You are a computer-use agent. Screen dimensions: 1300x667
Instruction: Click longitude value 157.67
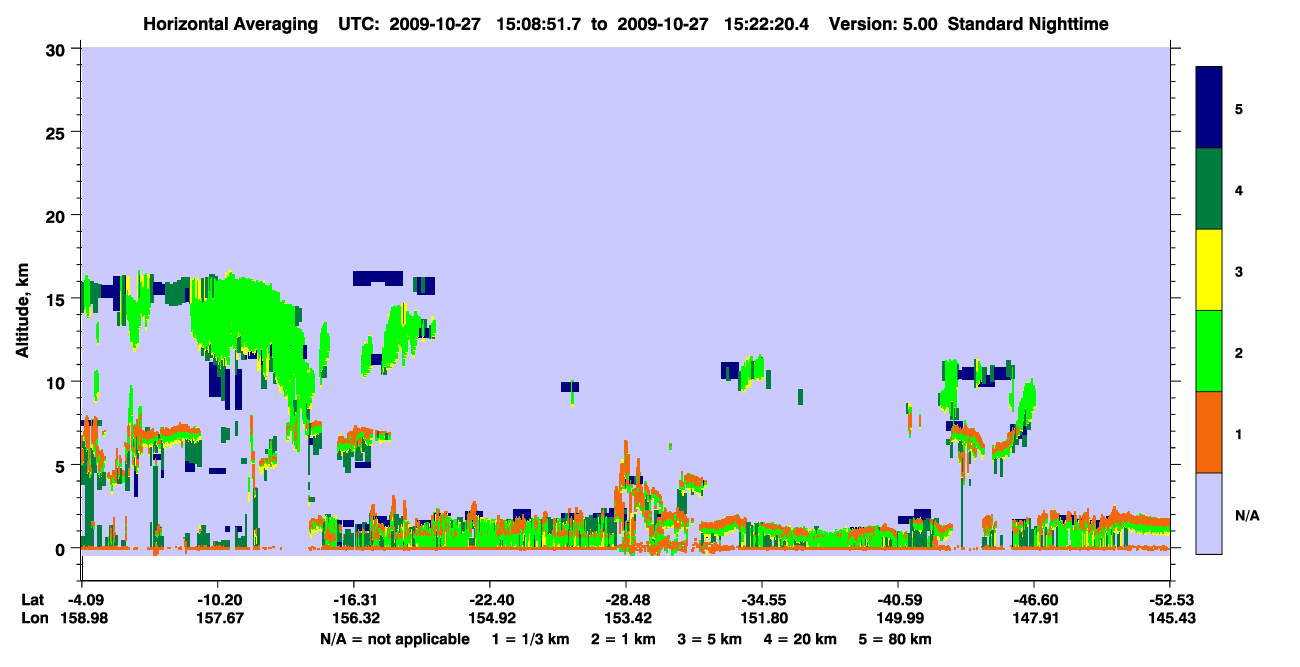coord(218,619)
